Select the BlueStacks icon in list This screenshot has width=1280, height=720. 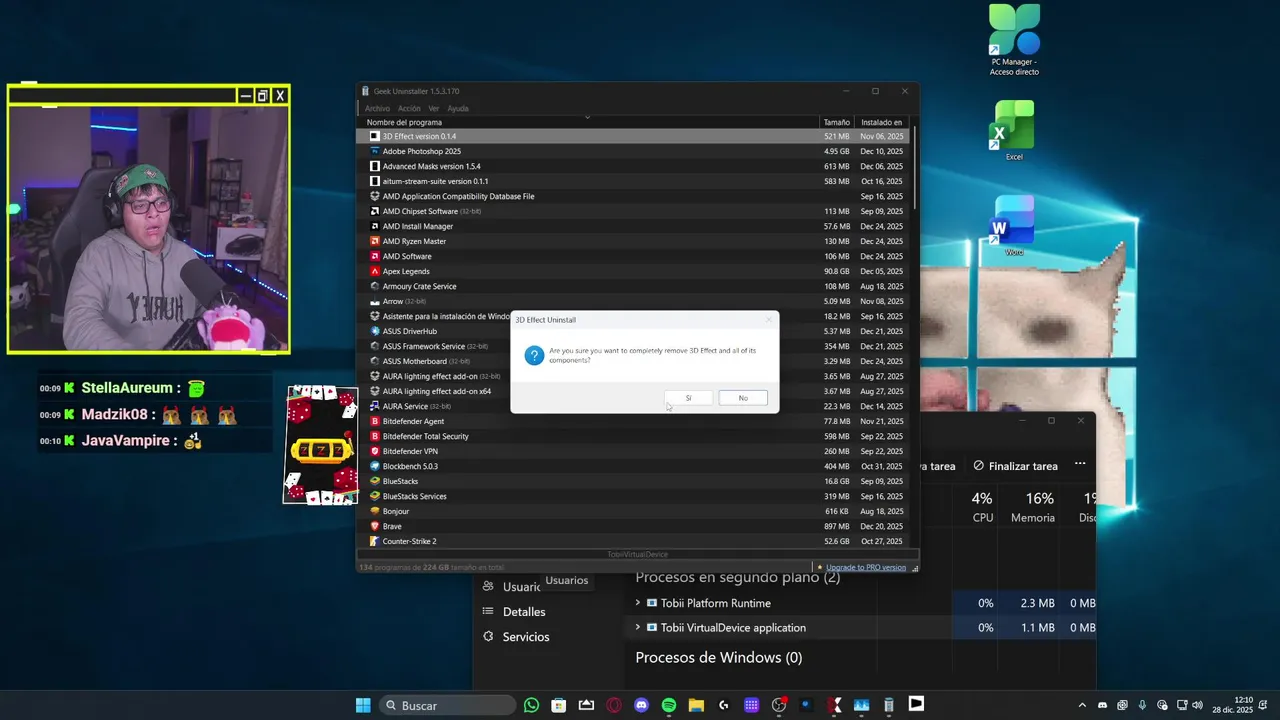click(375, 481)
